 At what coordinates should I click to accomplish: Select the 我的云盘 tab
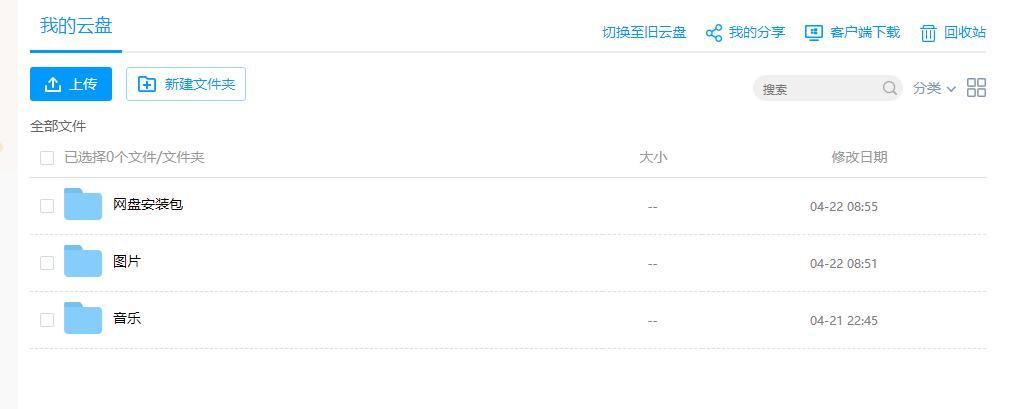coord(76,26)
